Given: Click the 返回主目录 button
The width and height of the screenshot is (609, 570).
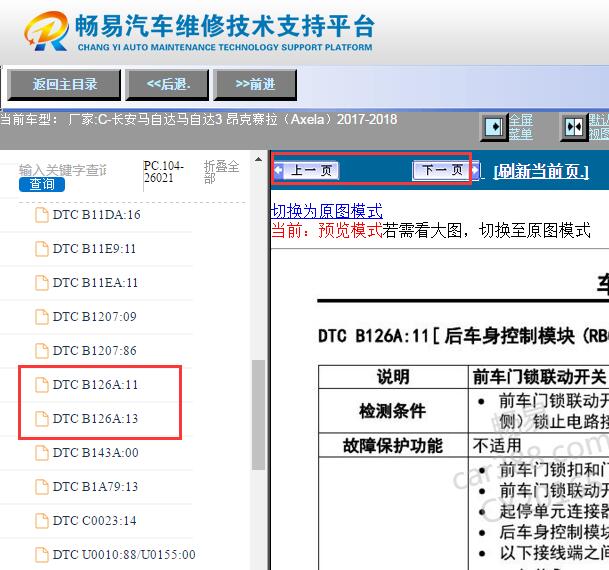Looking at the screenshot, I should (64, 84).
